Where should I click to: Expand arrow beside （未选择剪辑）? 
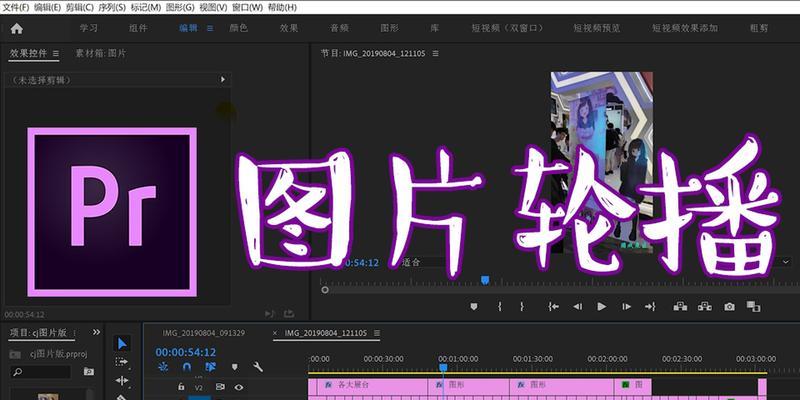222,80
